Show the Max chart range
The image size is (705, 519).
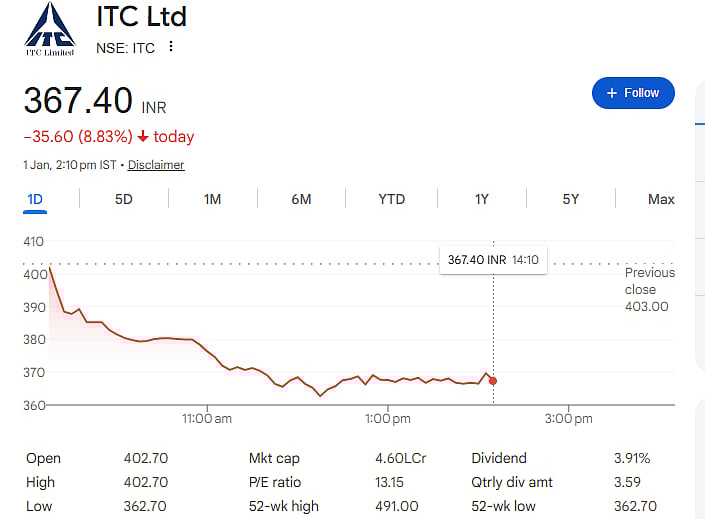coord(661,199)
